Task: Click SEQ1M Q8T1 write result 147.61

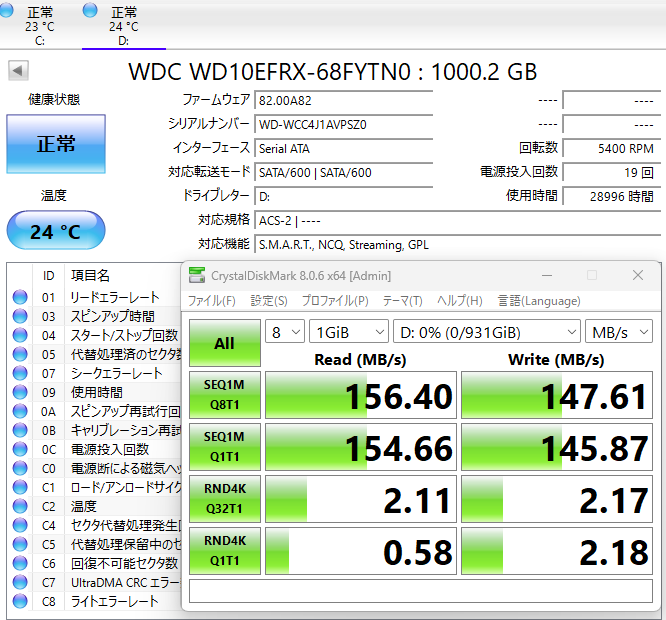Action: (557, 395)
